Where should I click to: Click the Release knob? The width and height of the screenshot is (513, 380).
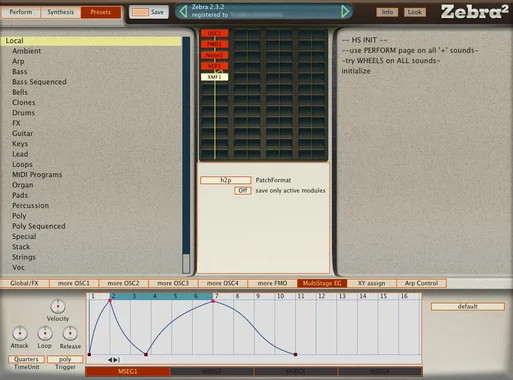click(x=70, y=333)
